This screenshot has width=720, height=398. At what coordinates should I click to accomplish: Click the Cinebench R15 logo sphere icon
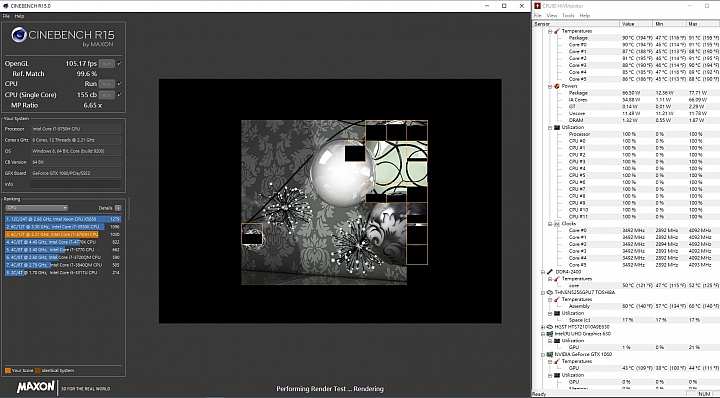pyautogui.click(x=18, y=35)
